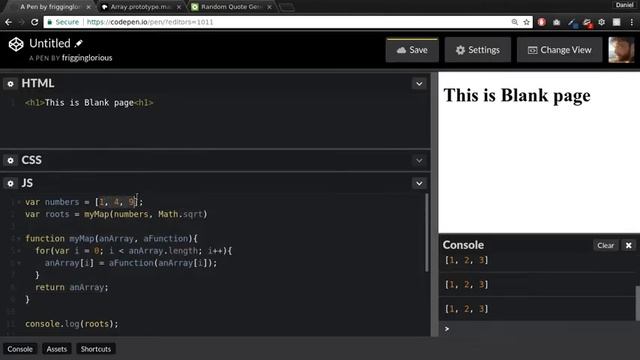Image resolution: width=640 pixels, height=360 pixels.
Task: Close the Random Quote Generator tab
Action: pyautogui.click(x=269, y=7)
